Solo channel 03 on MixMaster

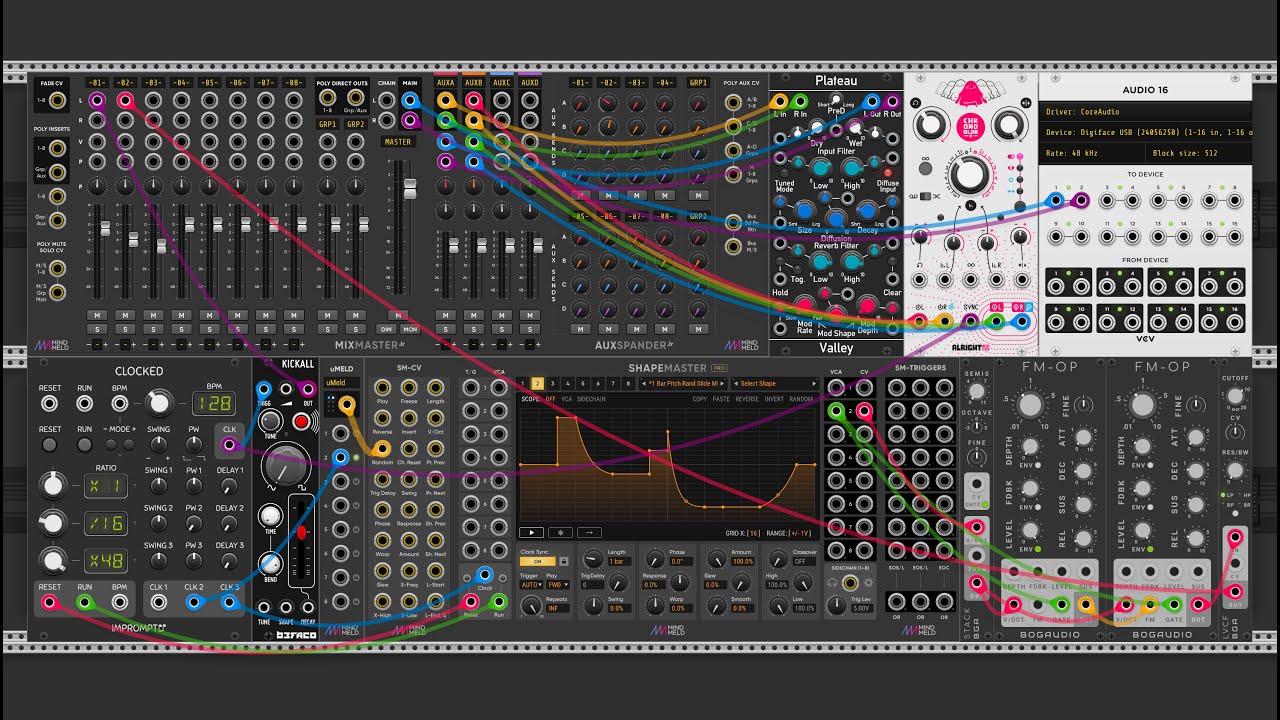(153, 329)
